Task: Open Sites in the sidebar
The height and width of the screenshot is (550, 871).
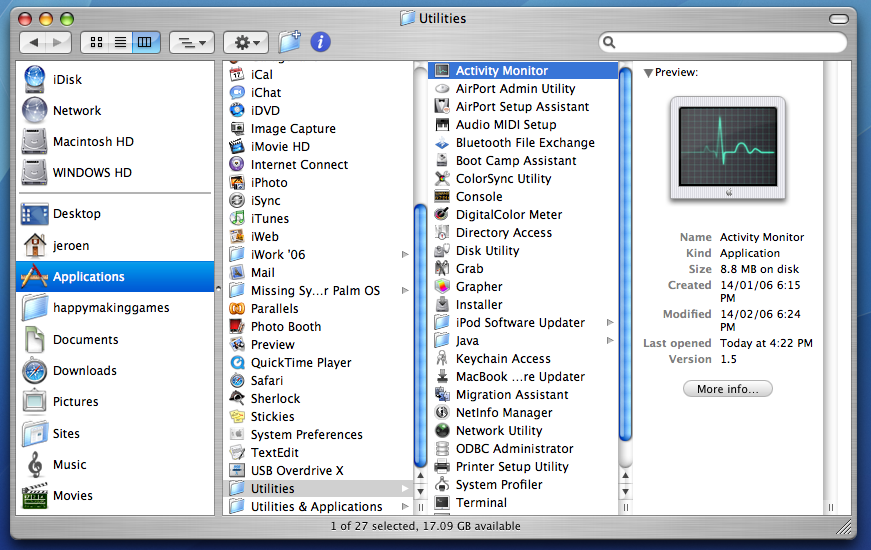Action: pos(115,433)
